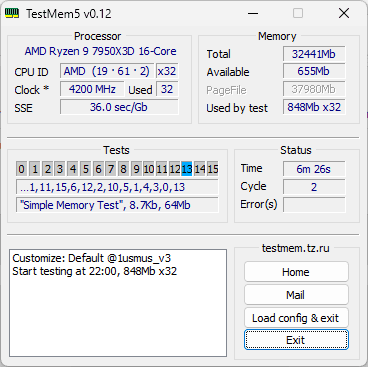
Task: Select test box number 7
Action: point(111,169)
